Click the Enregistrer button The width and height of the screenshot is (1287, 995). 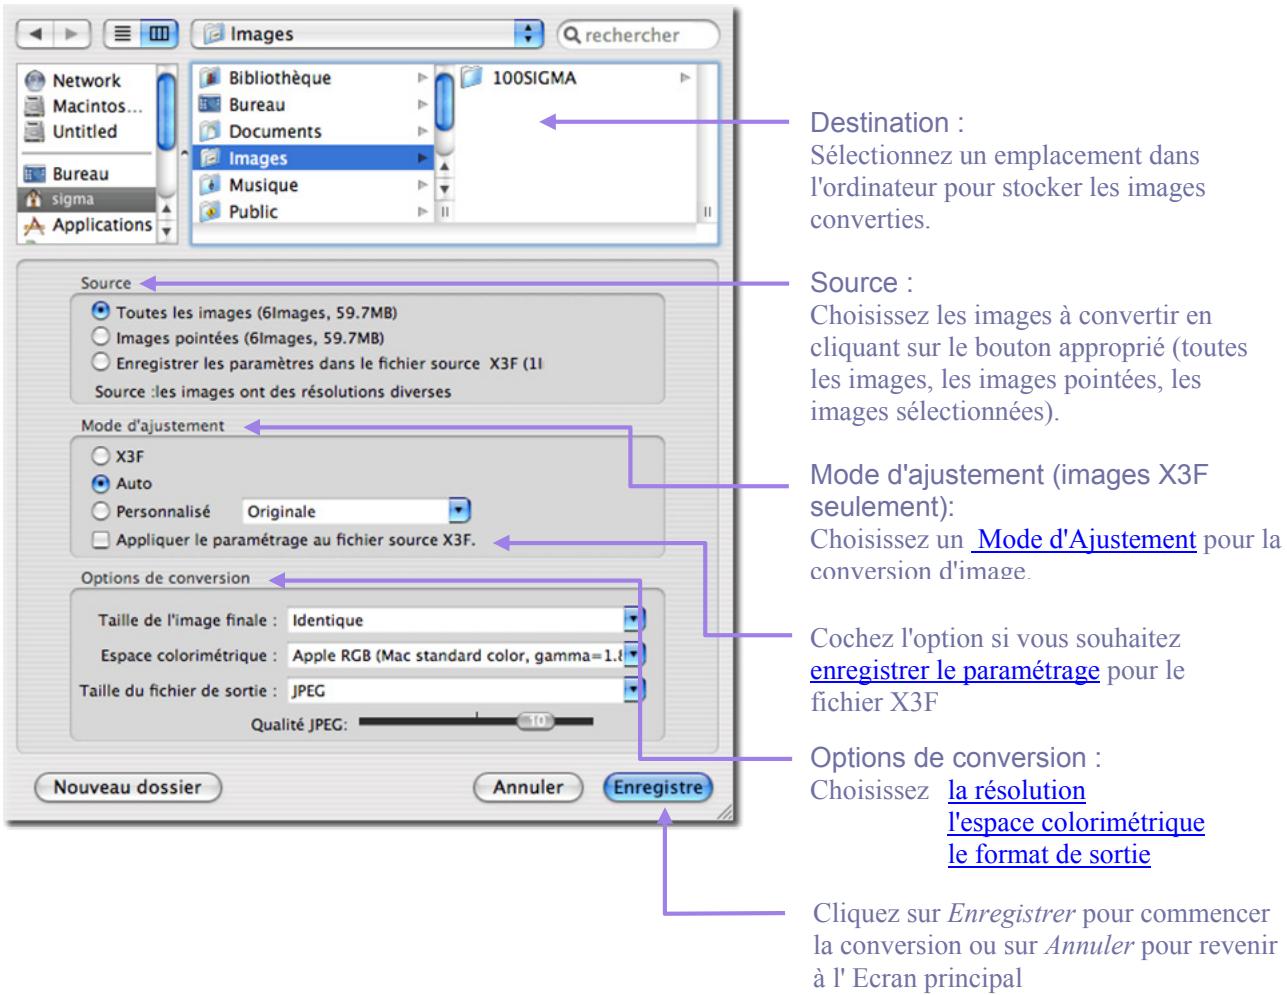[x=659, y=787]
